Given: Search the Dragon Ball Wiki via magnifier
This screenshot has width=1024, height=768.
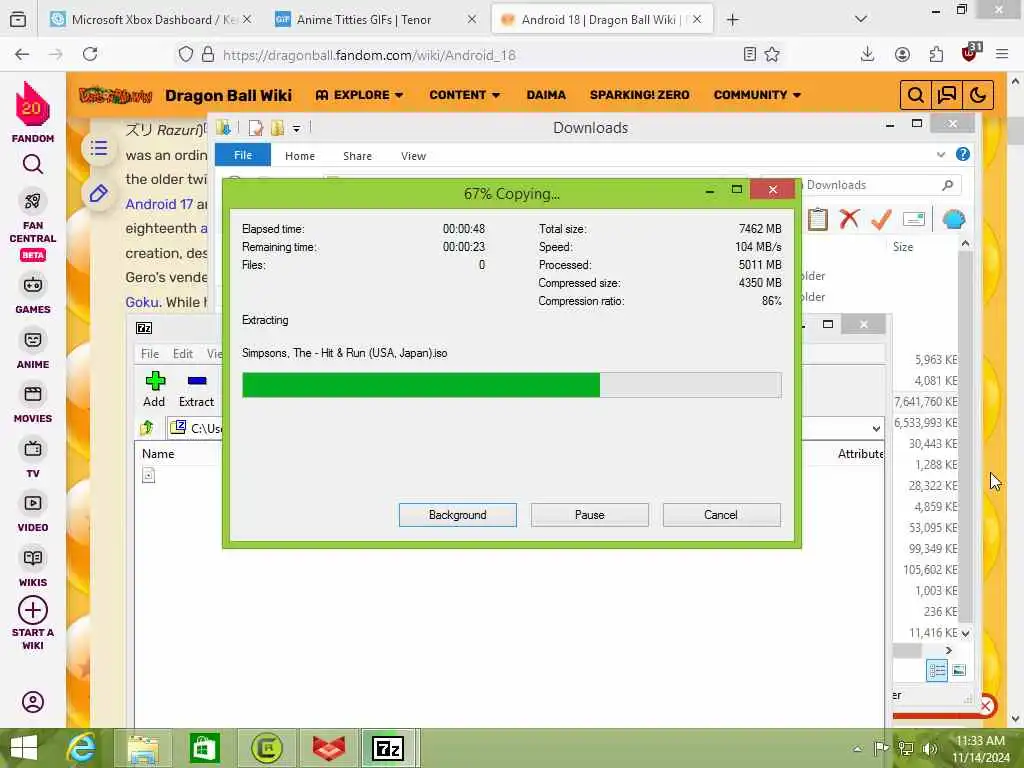Looking at the screenshot, I should [x=916, y=95].
